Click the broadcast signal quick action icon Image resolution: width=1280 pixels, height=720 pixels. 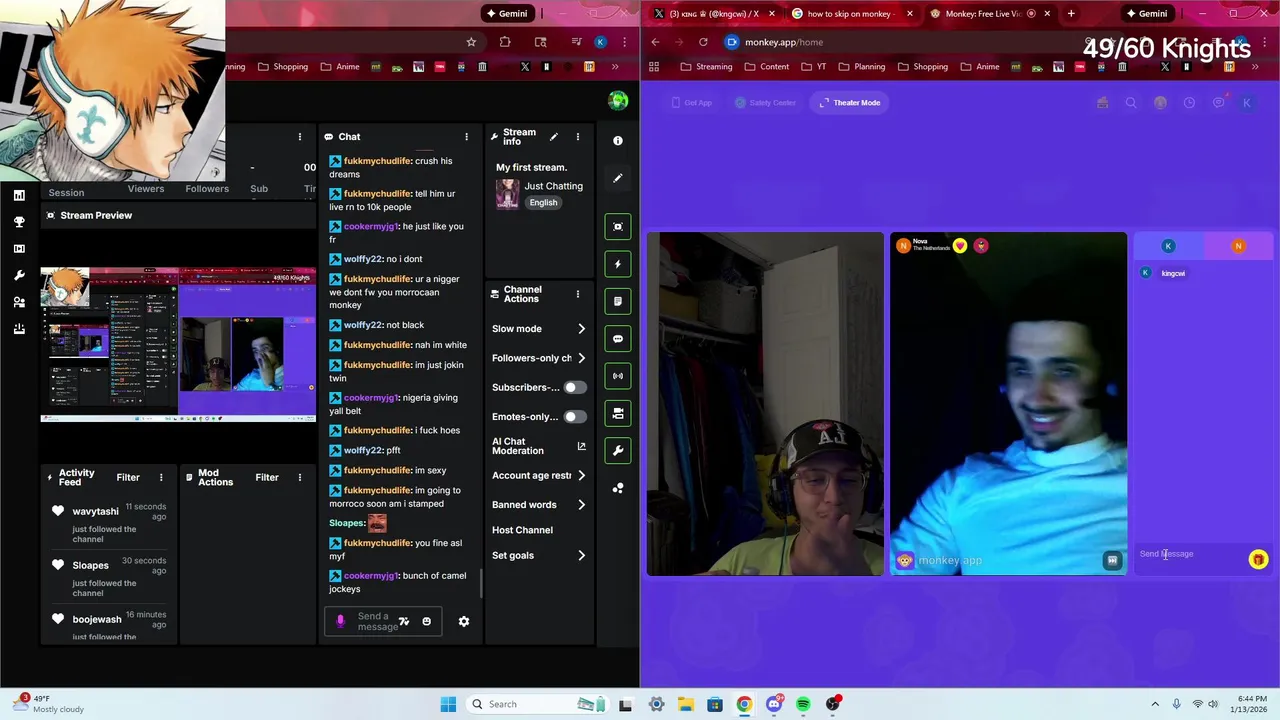618,376
